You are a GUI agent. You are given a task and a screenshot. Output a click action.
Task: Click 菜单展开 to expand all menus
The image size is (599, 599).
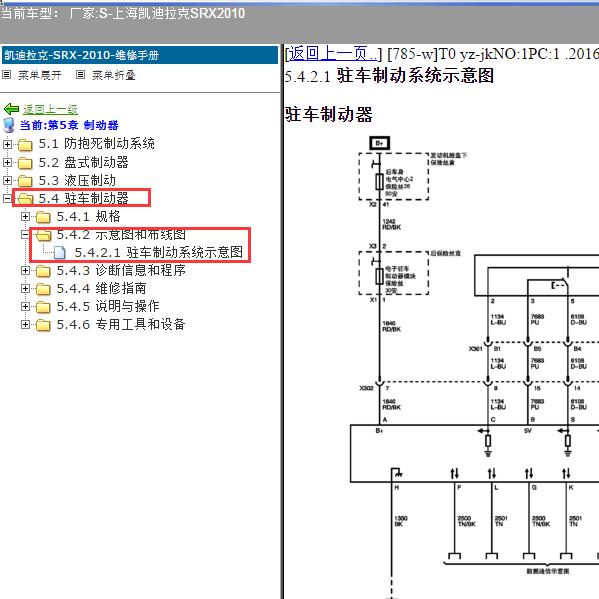(40, 75)
